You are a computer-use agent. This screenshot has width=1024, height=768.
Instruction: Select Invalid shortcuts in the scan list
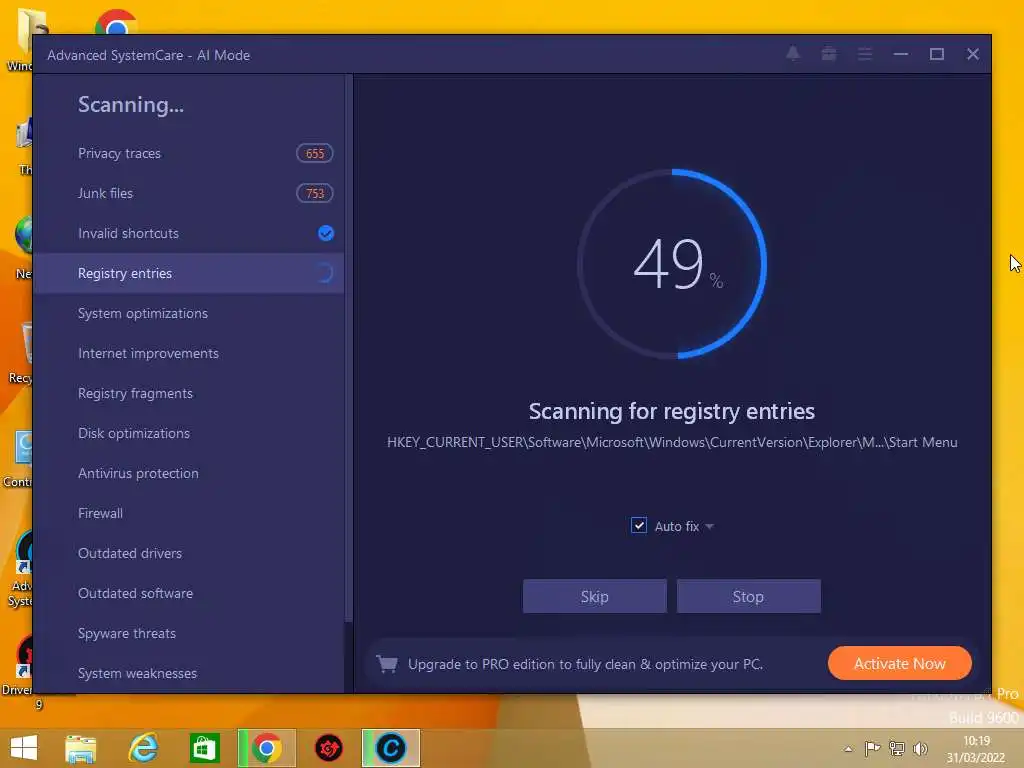click(189, 233)
